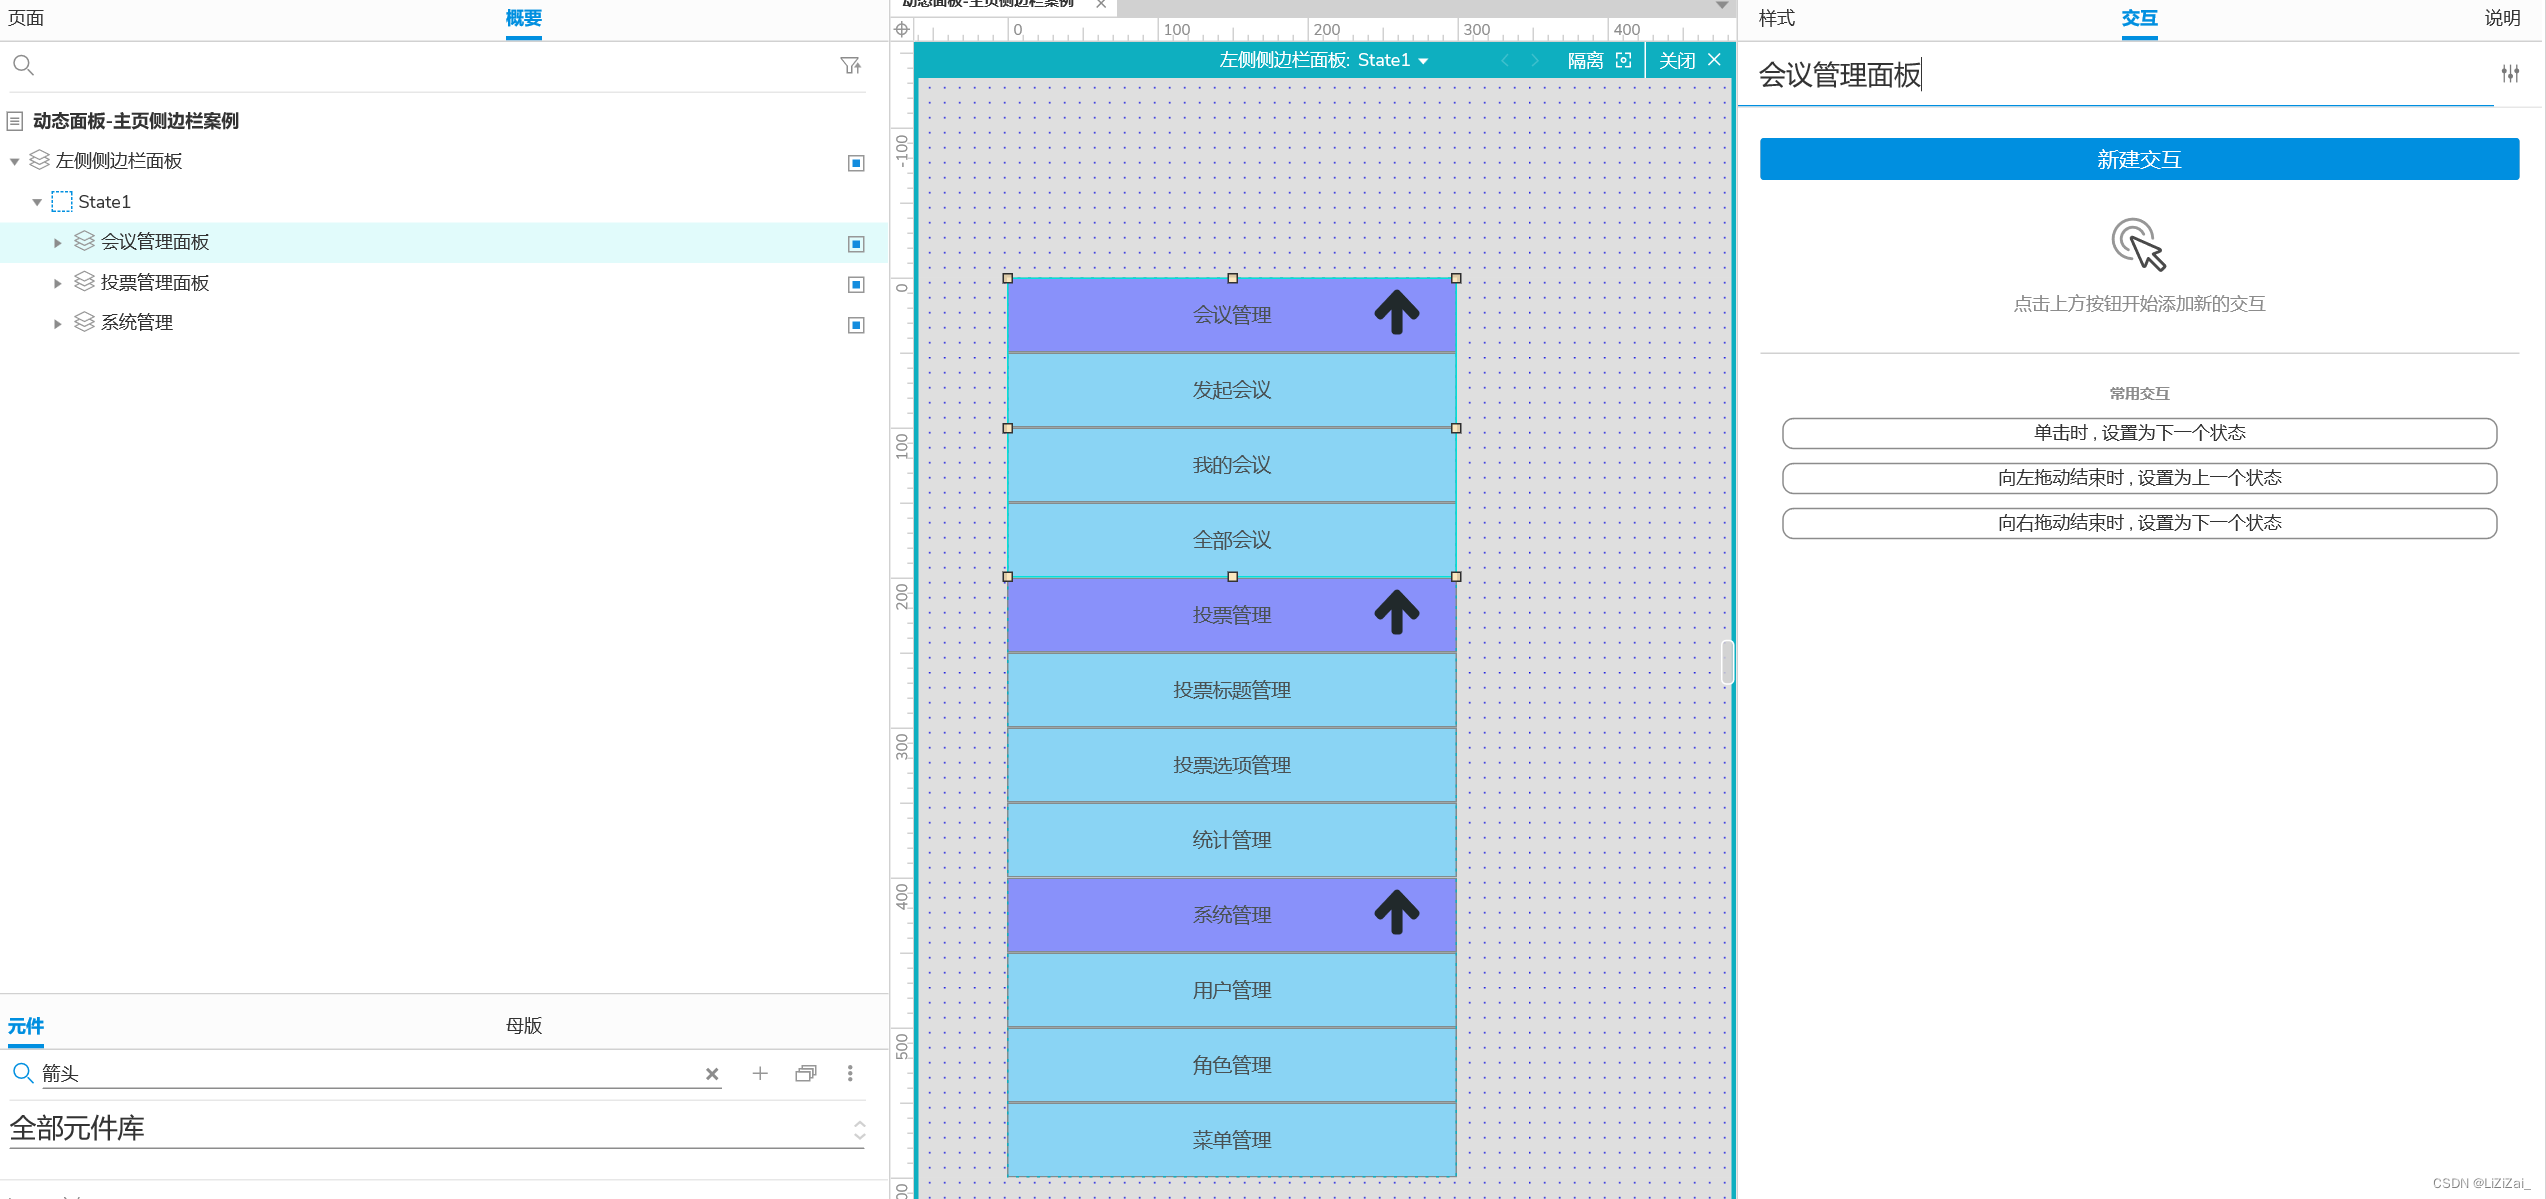Screen dimensions: 2546x1199
Task: Toggle the view marker of 投票管理面板
Action: pyautogui.click(x=856, y=285)
